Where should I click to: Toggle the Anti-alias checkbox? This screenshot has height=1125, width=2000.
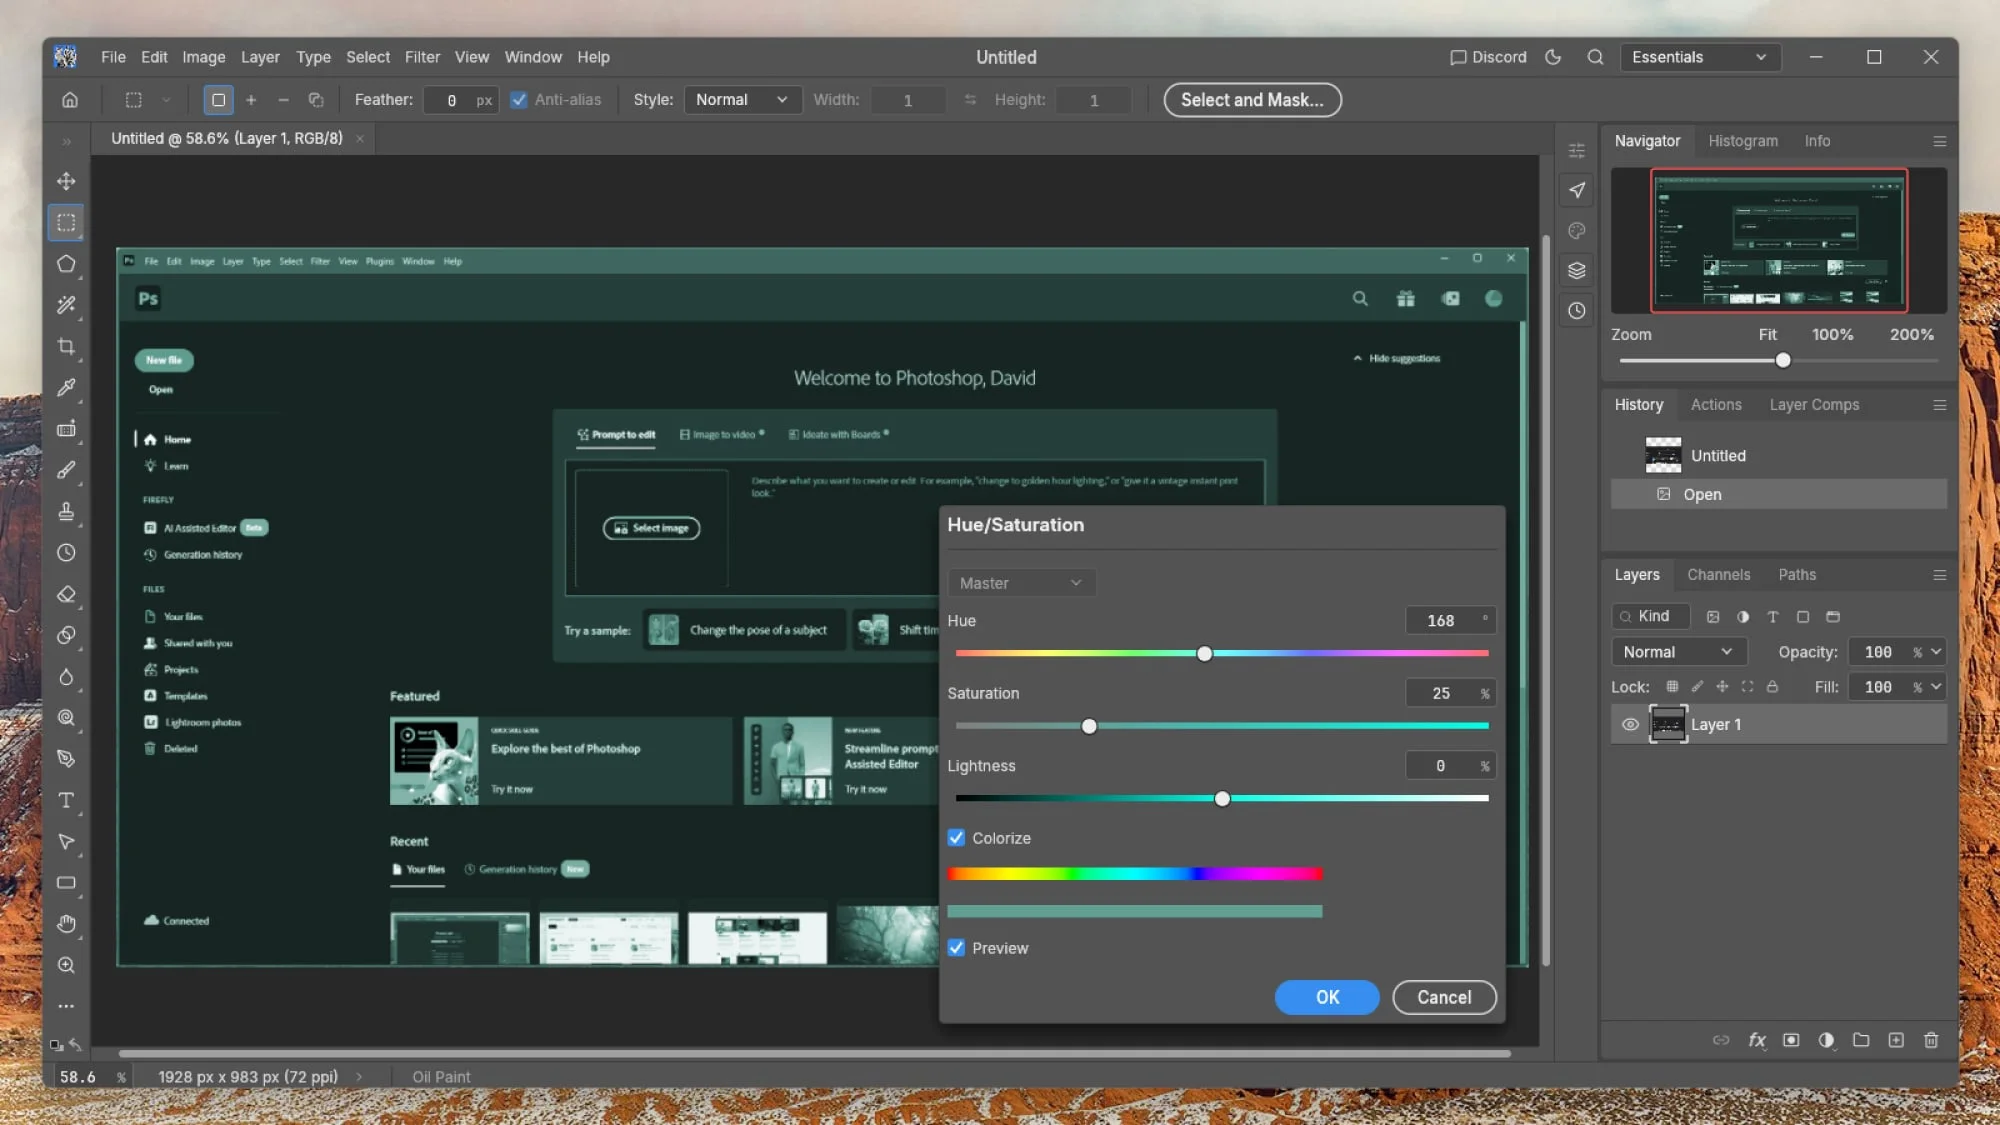(x=518, y=100)
